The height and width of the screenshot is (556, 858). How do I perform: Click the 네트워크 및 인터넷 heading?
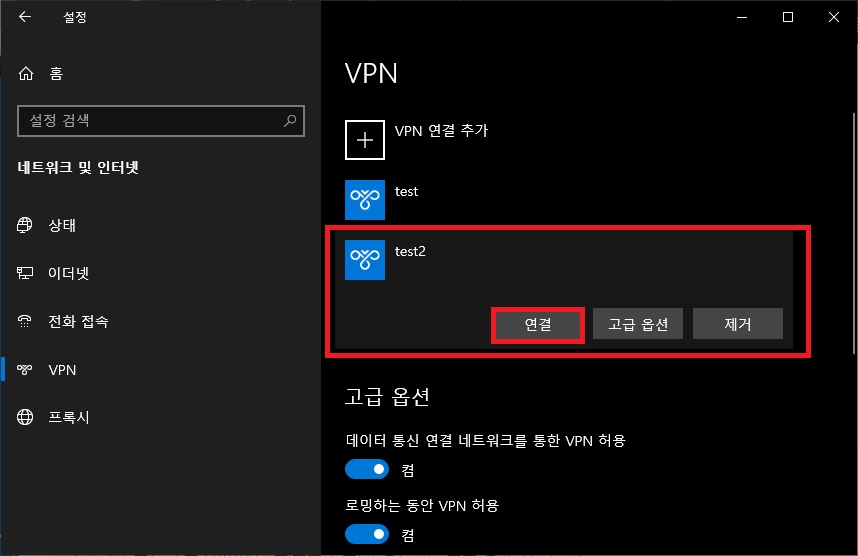78,167
